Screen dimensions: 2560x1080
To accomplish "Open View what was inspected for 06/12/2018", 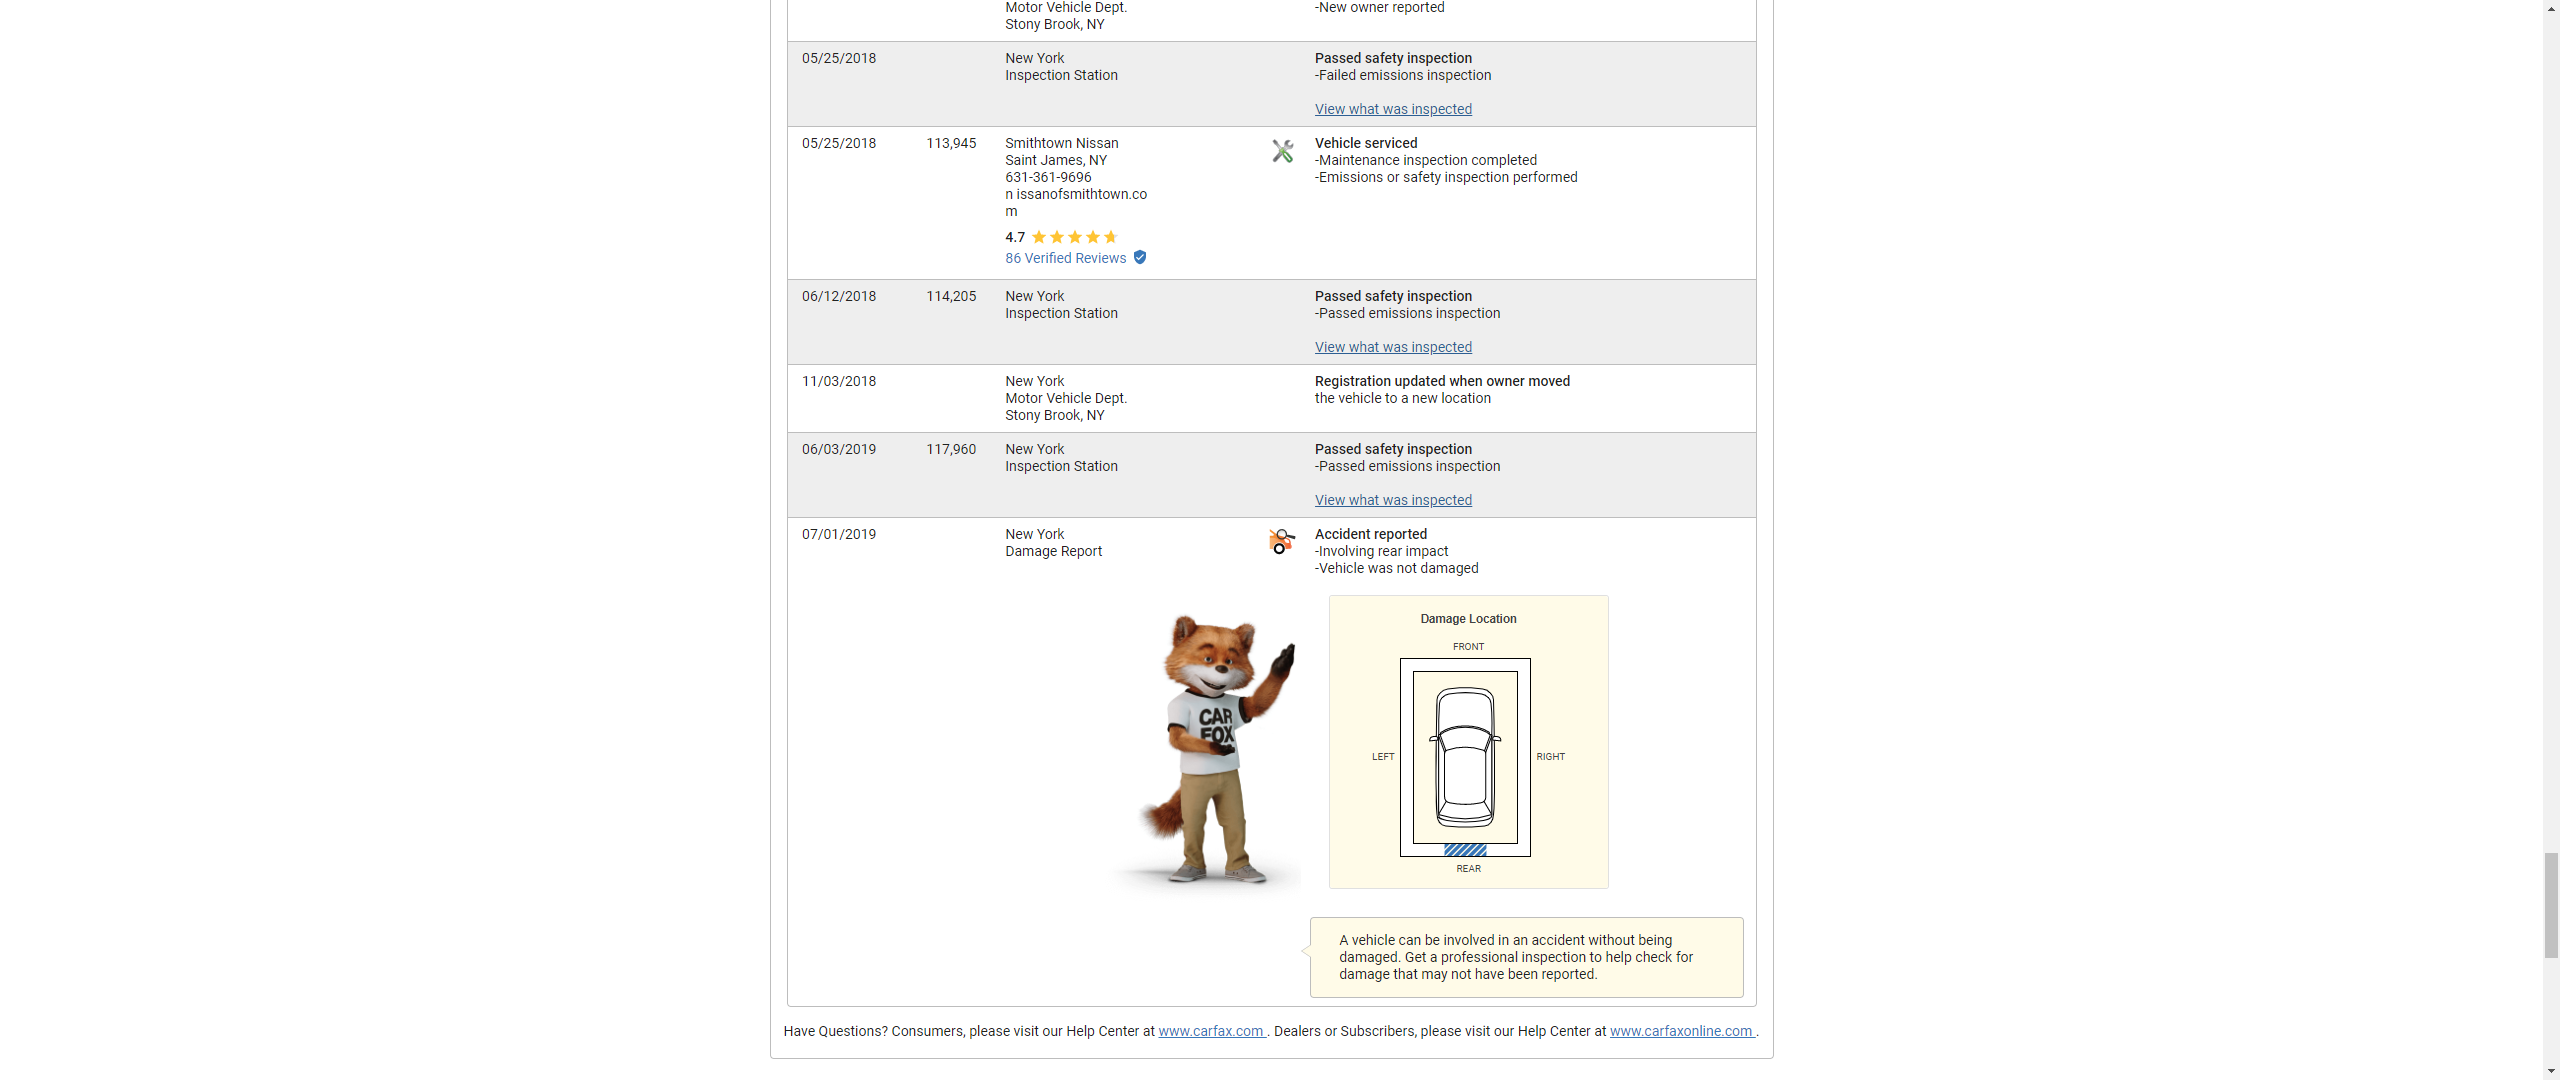I will point(1393,347).
